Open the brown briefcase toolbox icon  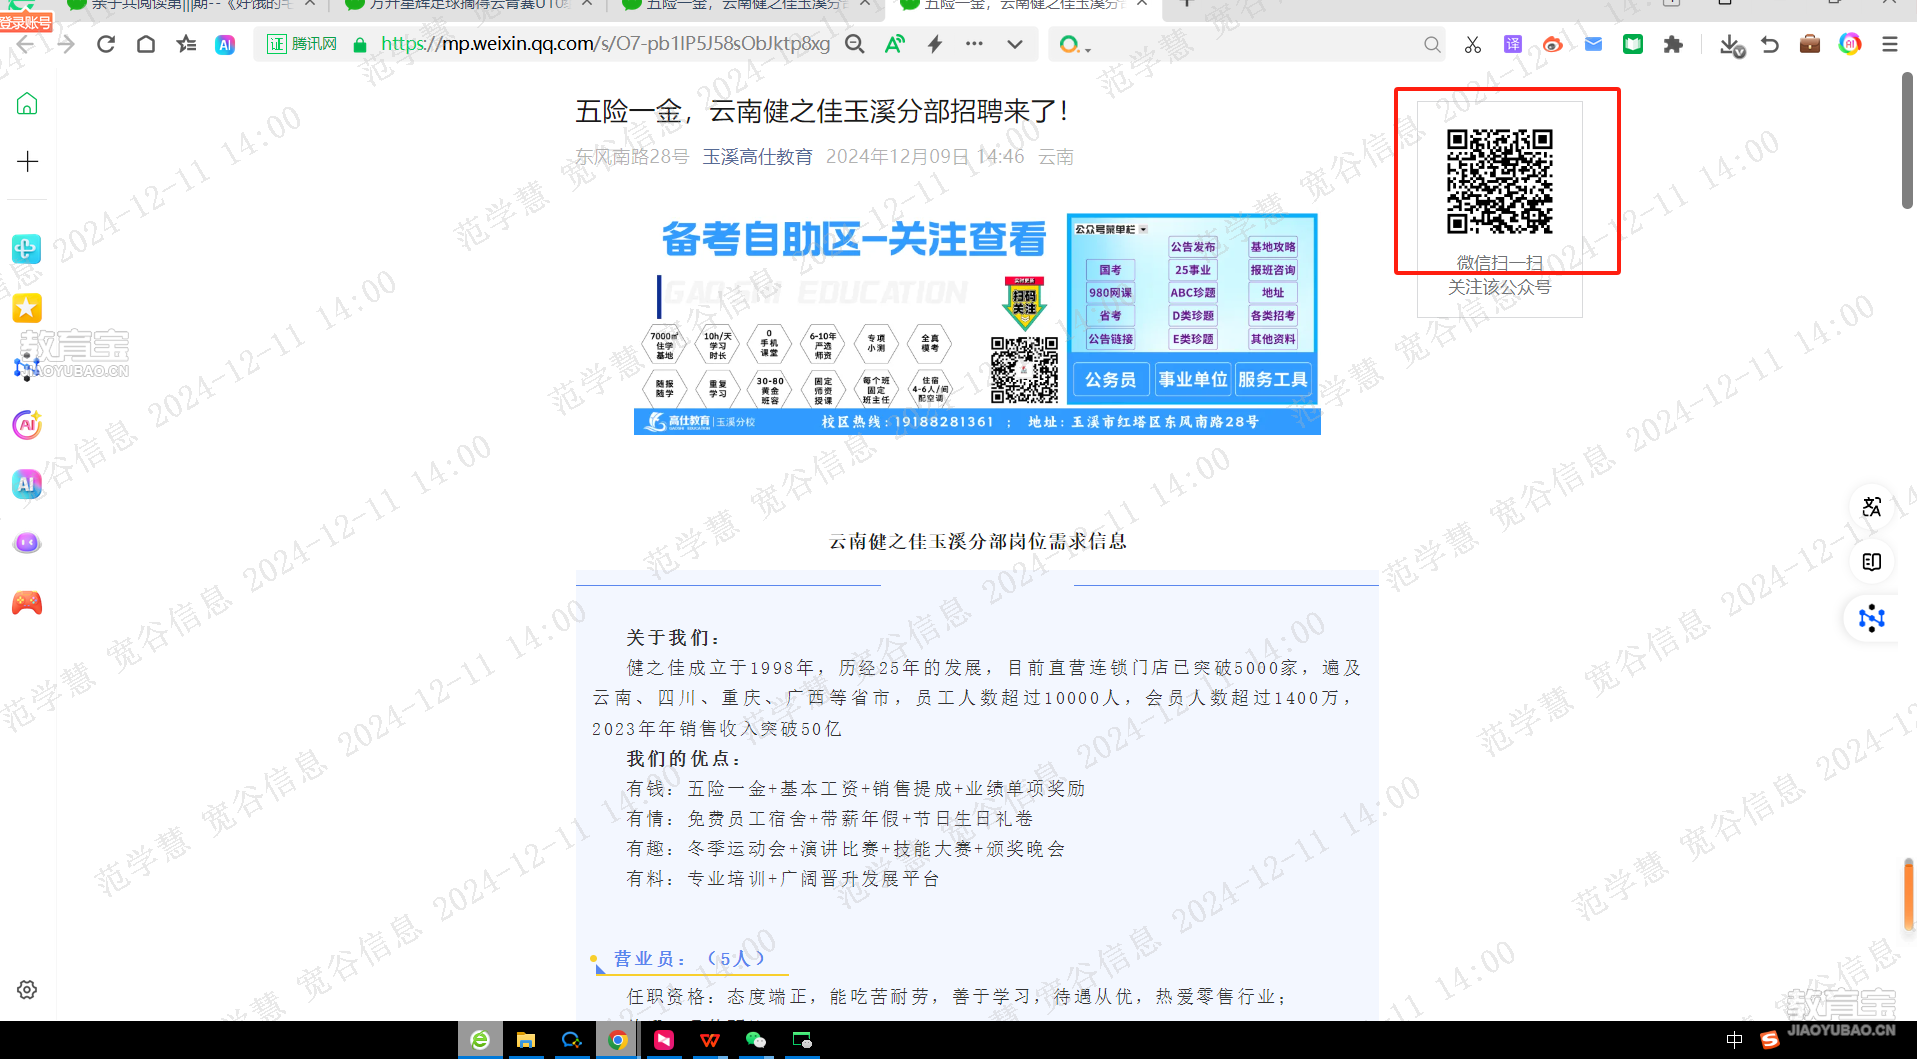[x=1810, y=44]
